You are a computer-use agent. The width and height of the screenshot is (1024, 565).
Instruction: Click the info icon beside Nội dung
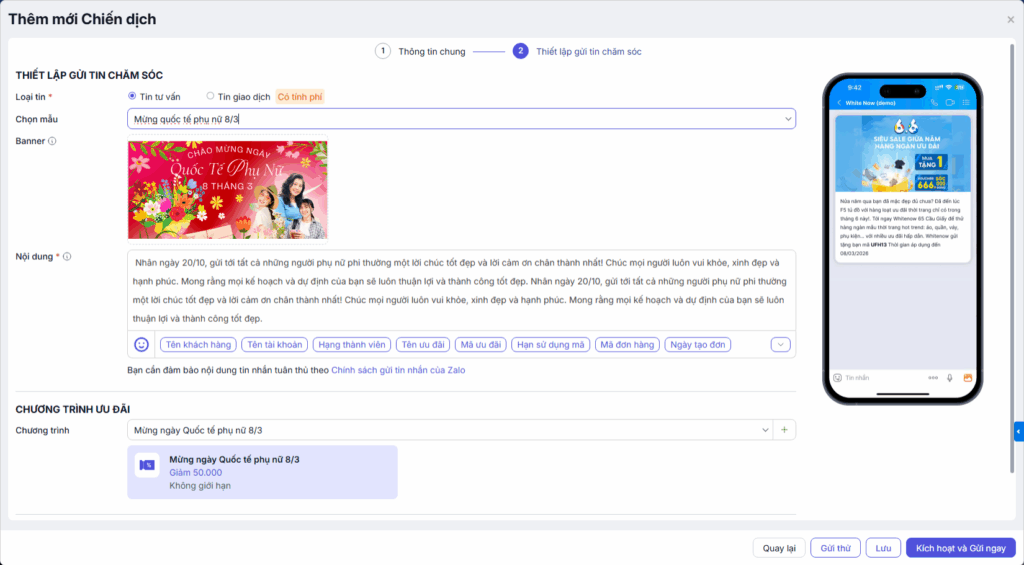(67, 257)
